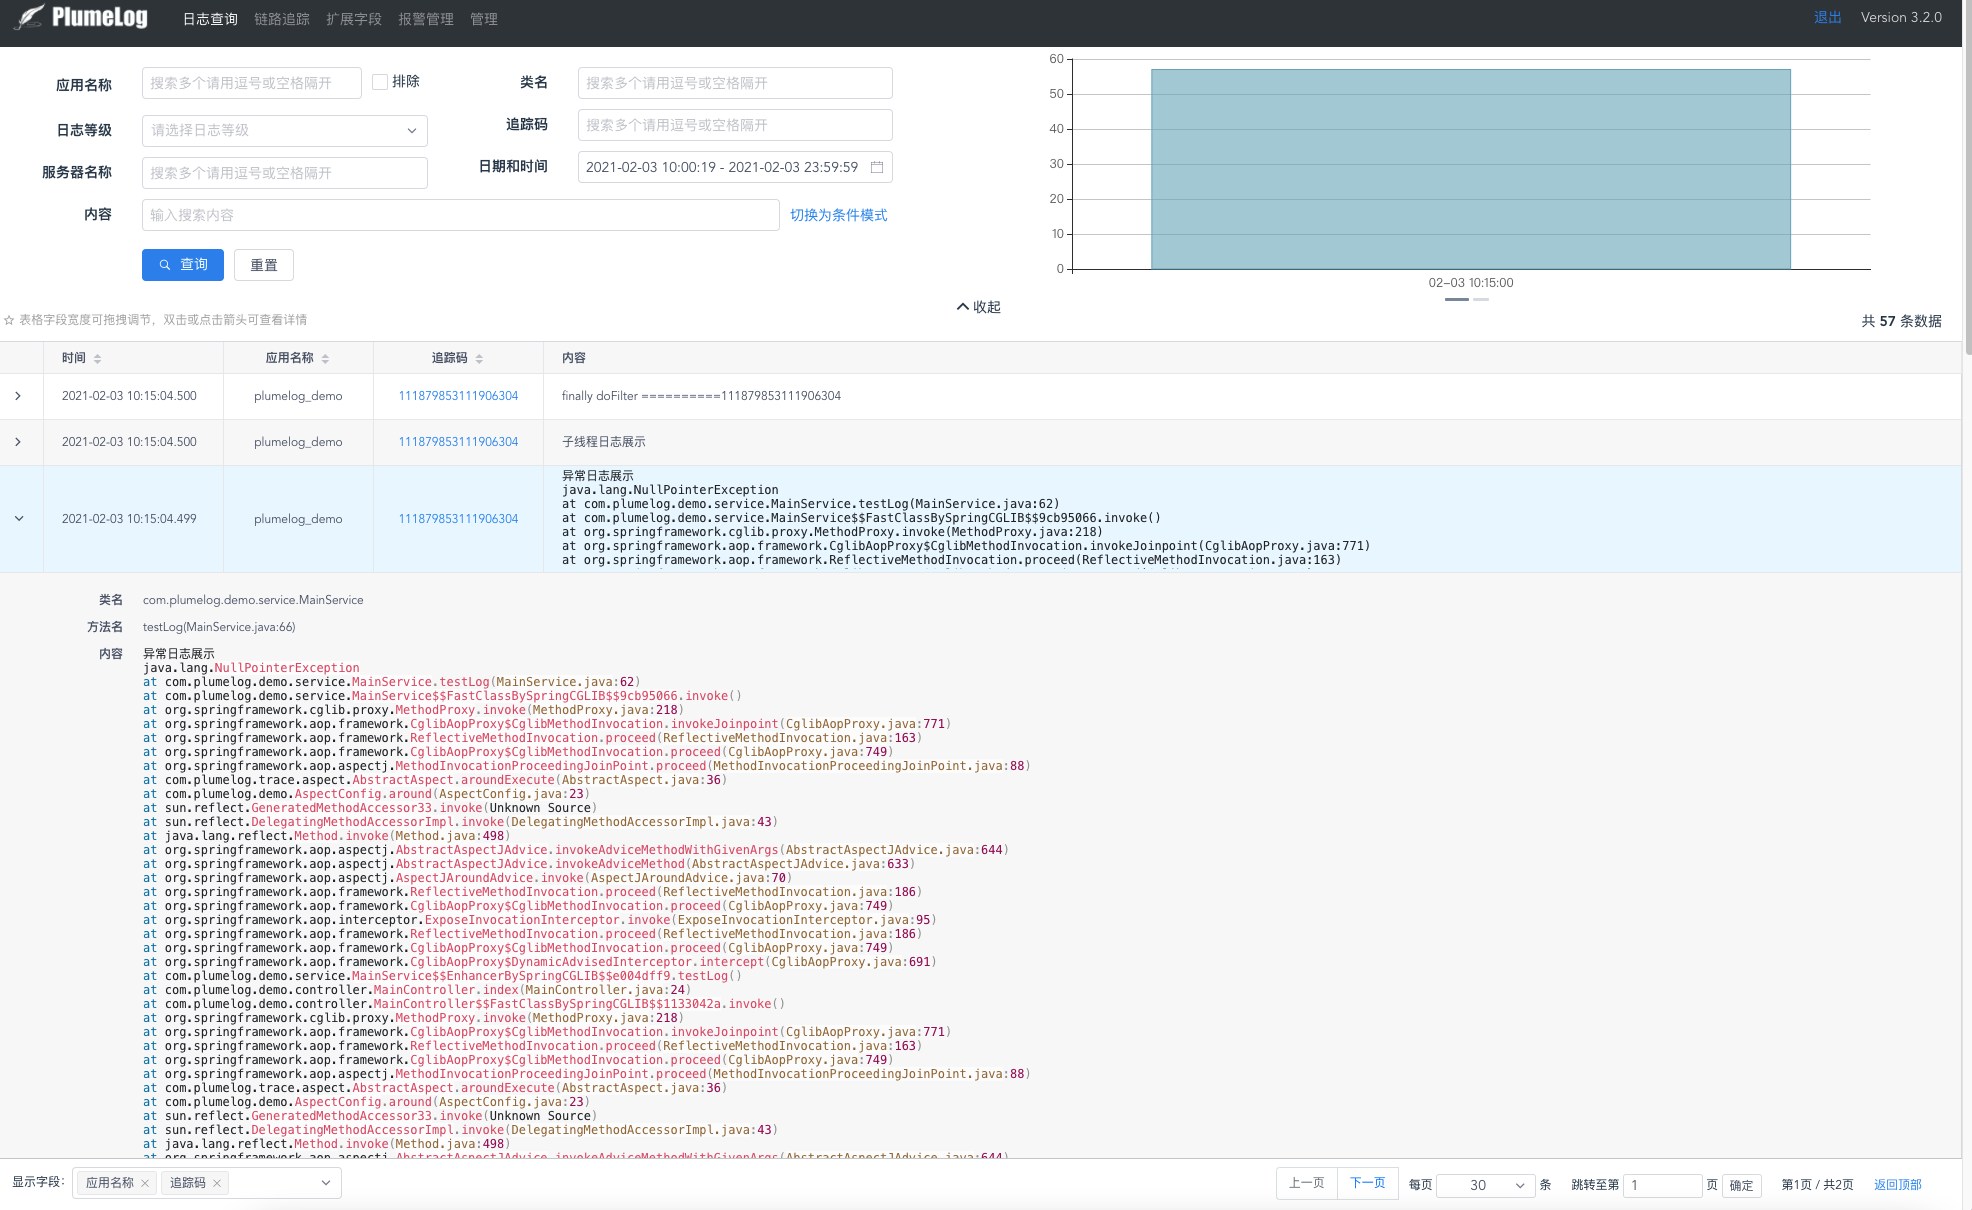Image resolution: width=1972 pixels, height=1210 pixels.
Task: Expand the first log row details
Action: pos(18,396)
